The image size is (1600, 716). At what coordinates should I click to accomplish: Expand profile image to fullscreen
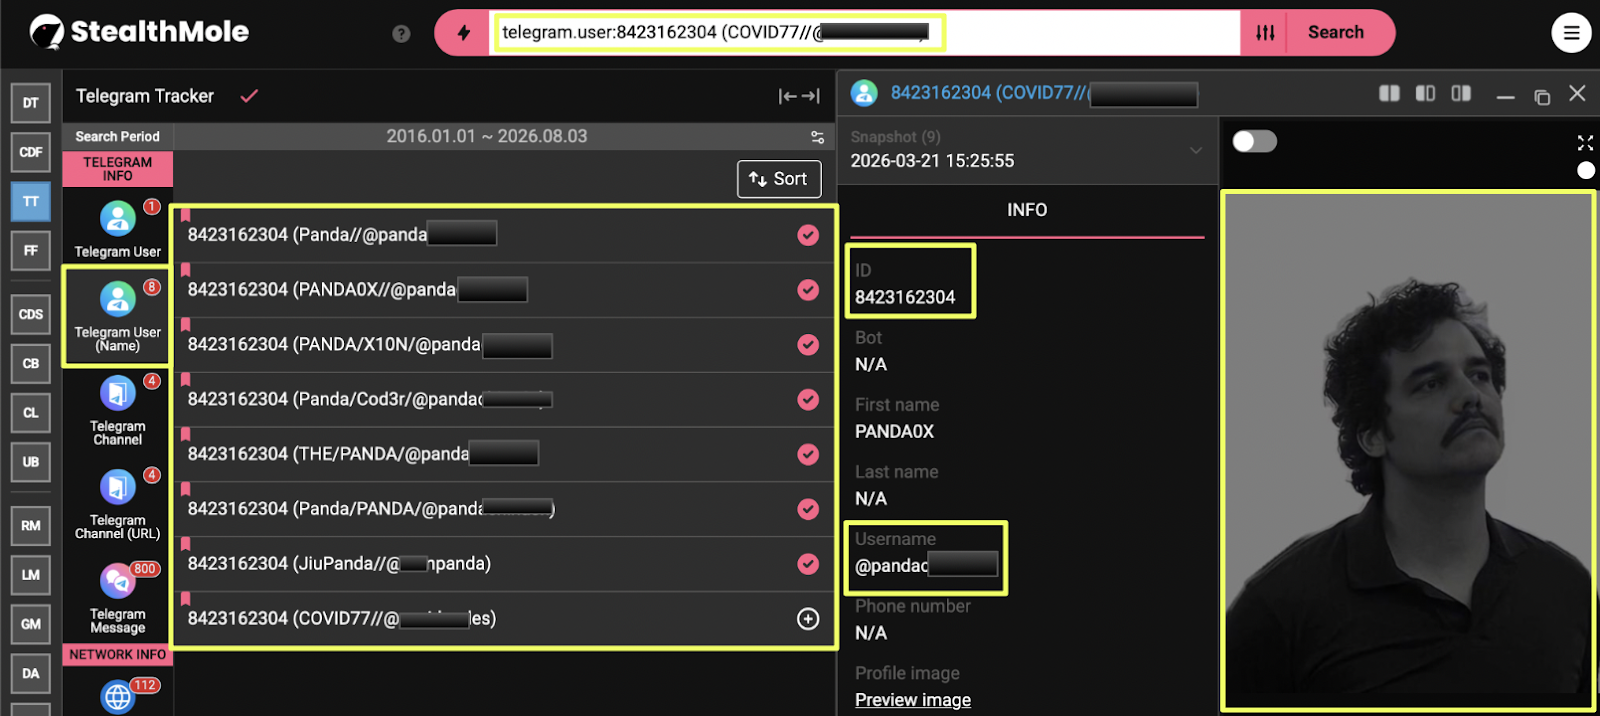(x=1585, y=143)
